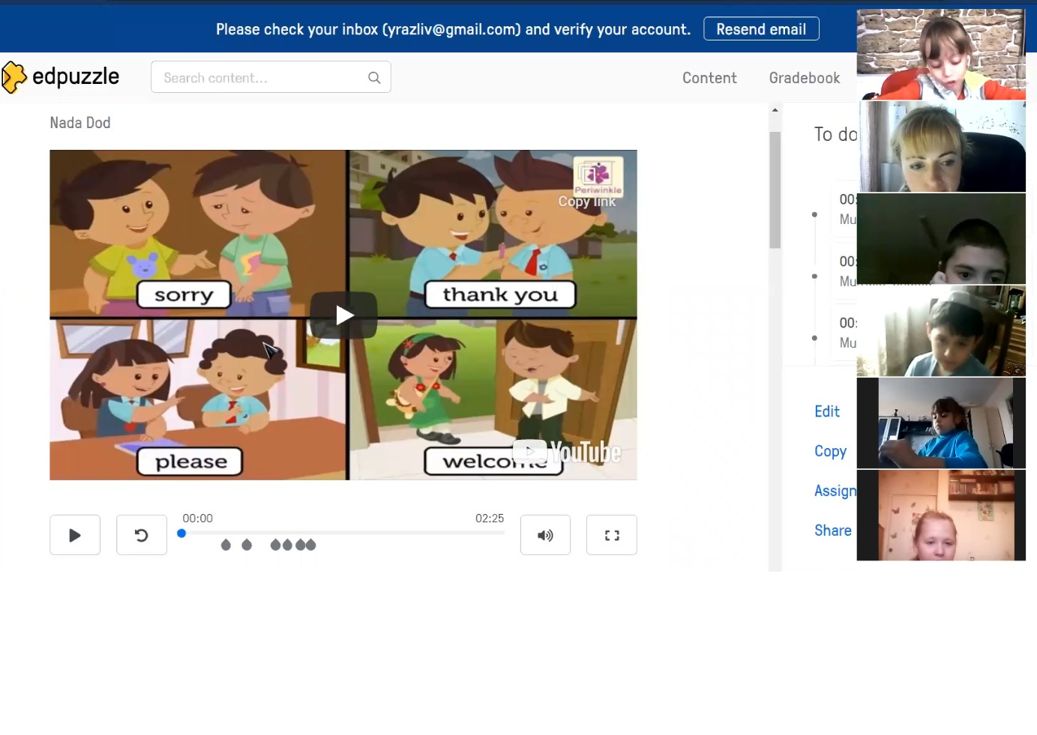Click the search magnifier icon

click(374, 78)
